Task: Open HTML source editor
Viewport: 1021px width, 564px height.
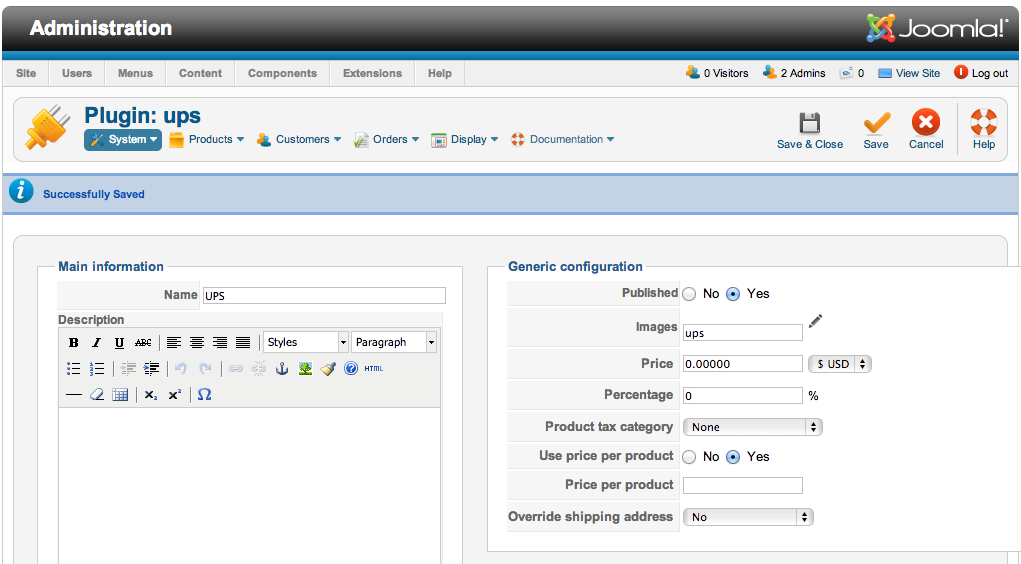Action: coord(374,369)
